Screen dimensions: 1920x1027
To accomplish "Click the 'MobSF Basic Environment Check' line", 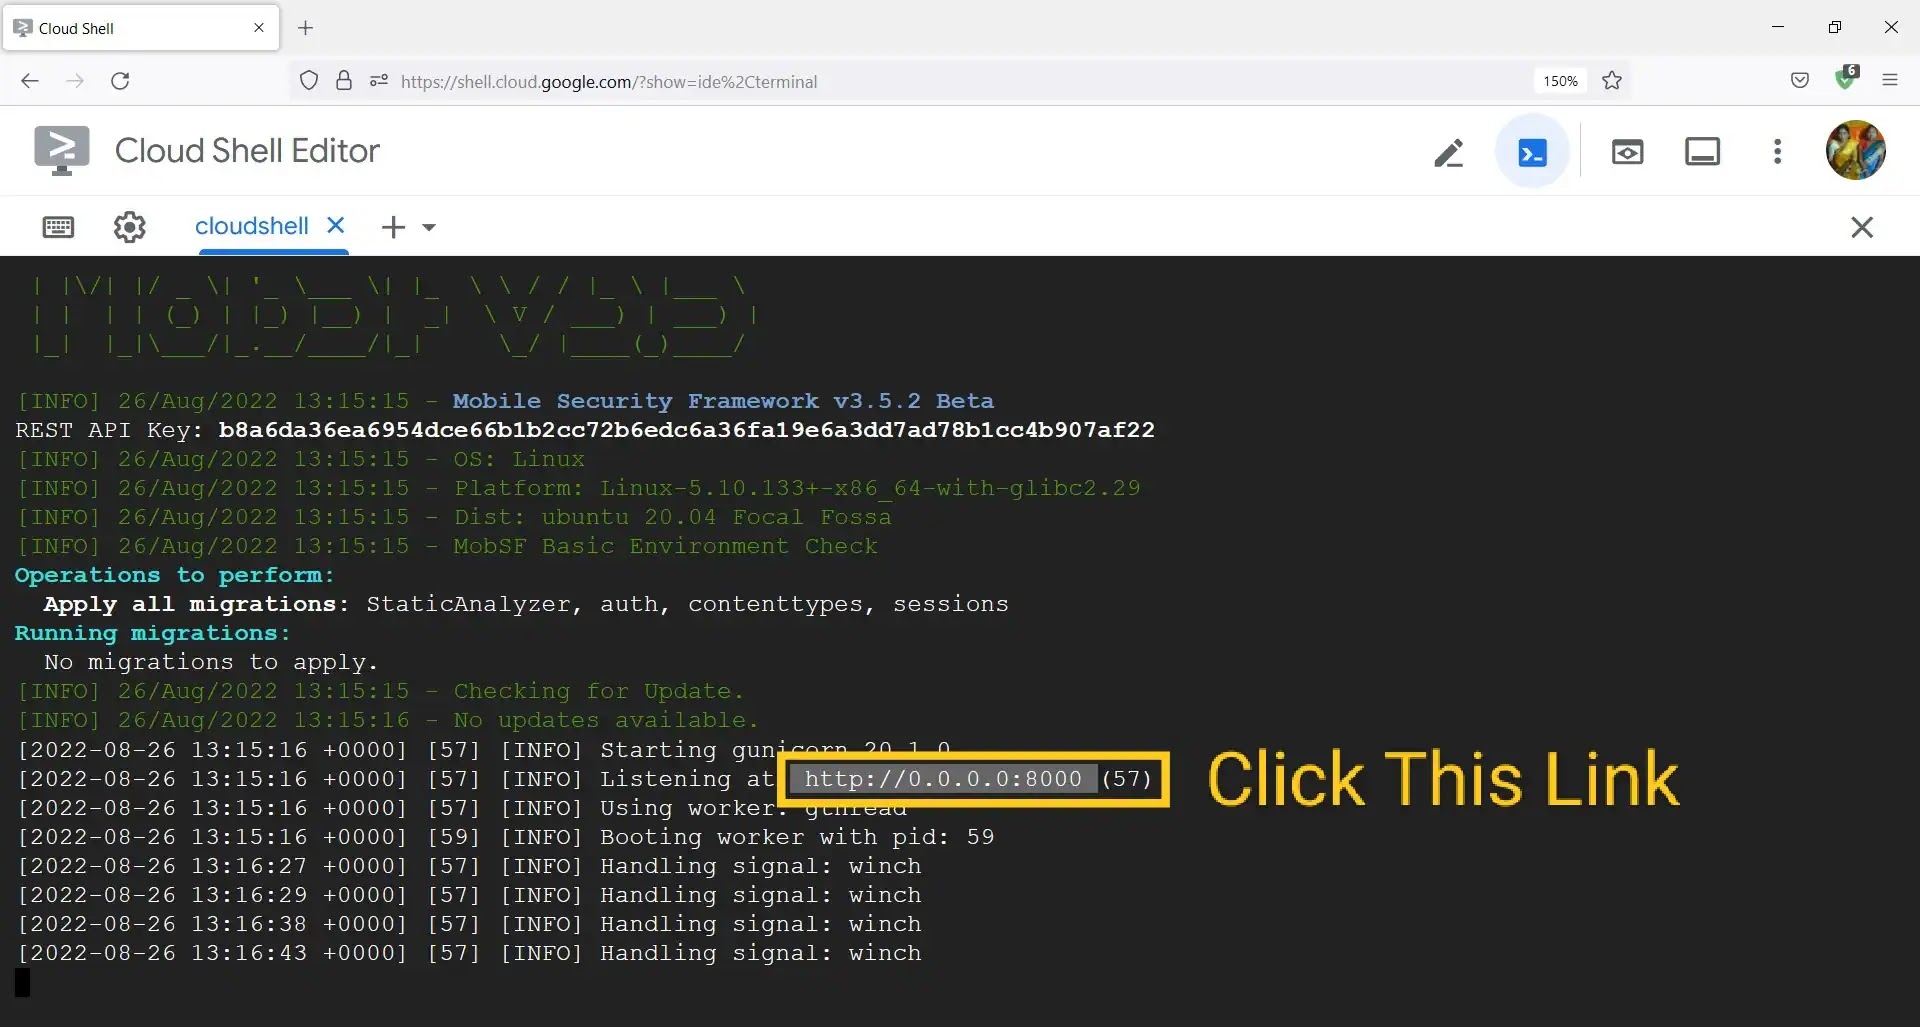I will pyautogui.click(x=447, y=546).
